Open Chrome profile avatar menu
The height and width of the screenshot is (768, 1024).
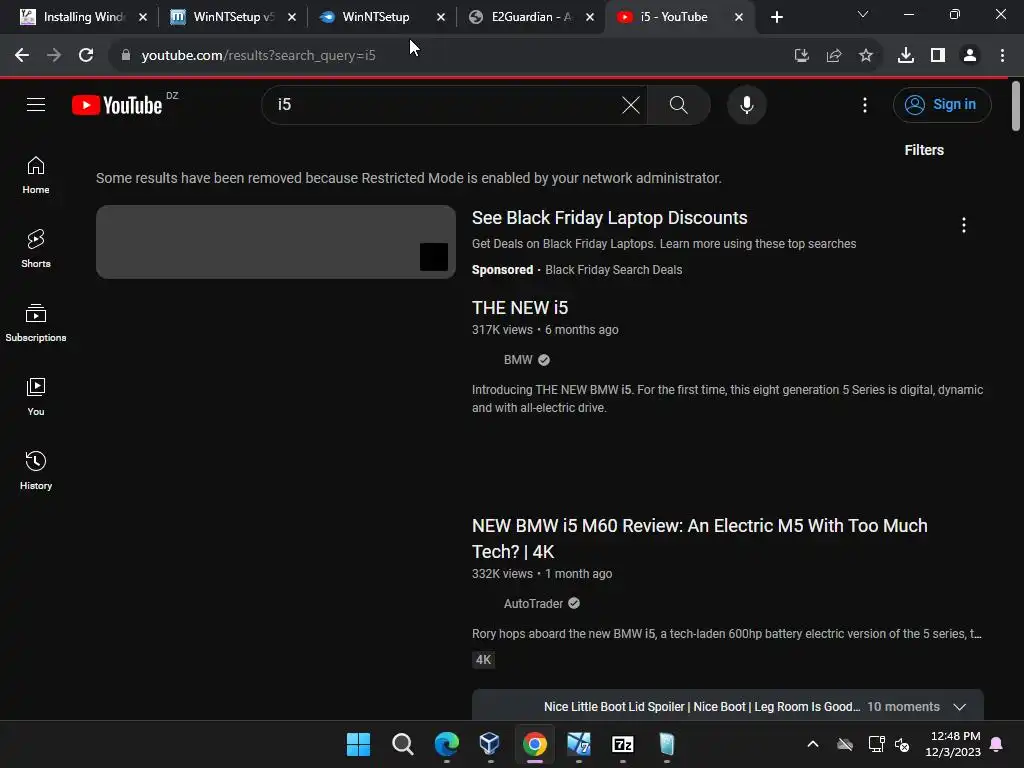click(970, 56)
